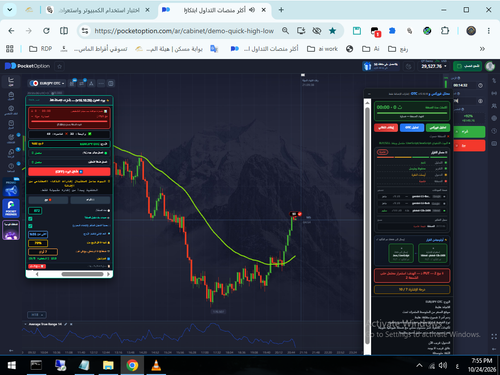Mute the audio icon on Pocket Option tab
The height and width of the screenshot is (375, 500).
tap(252, 10)
